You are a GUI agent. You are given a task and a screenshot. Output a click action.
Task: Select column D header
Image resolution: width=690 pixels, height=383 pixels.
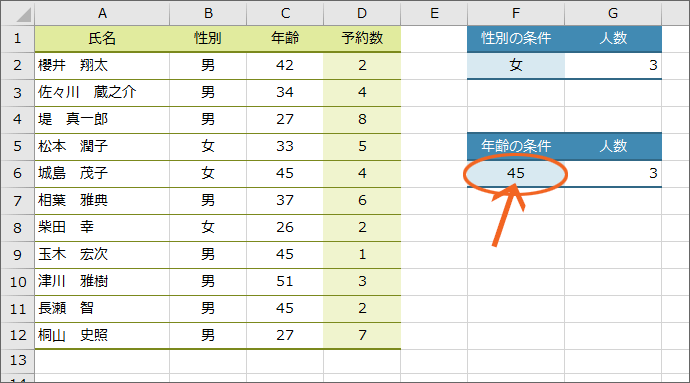[362, 13]
